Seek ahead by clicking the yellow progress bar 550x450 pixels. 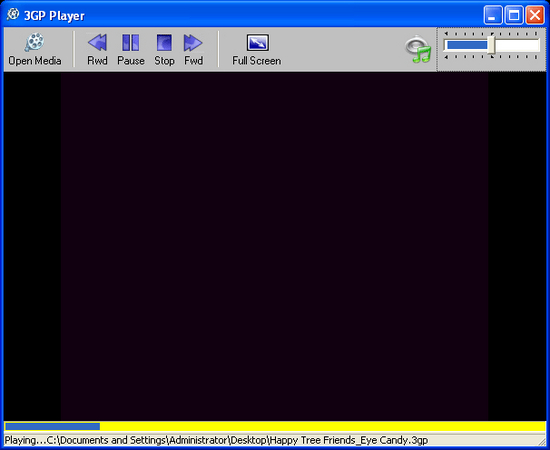pyautogui.click(x=322, y=426)
